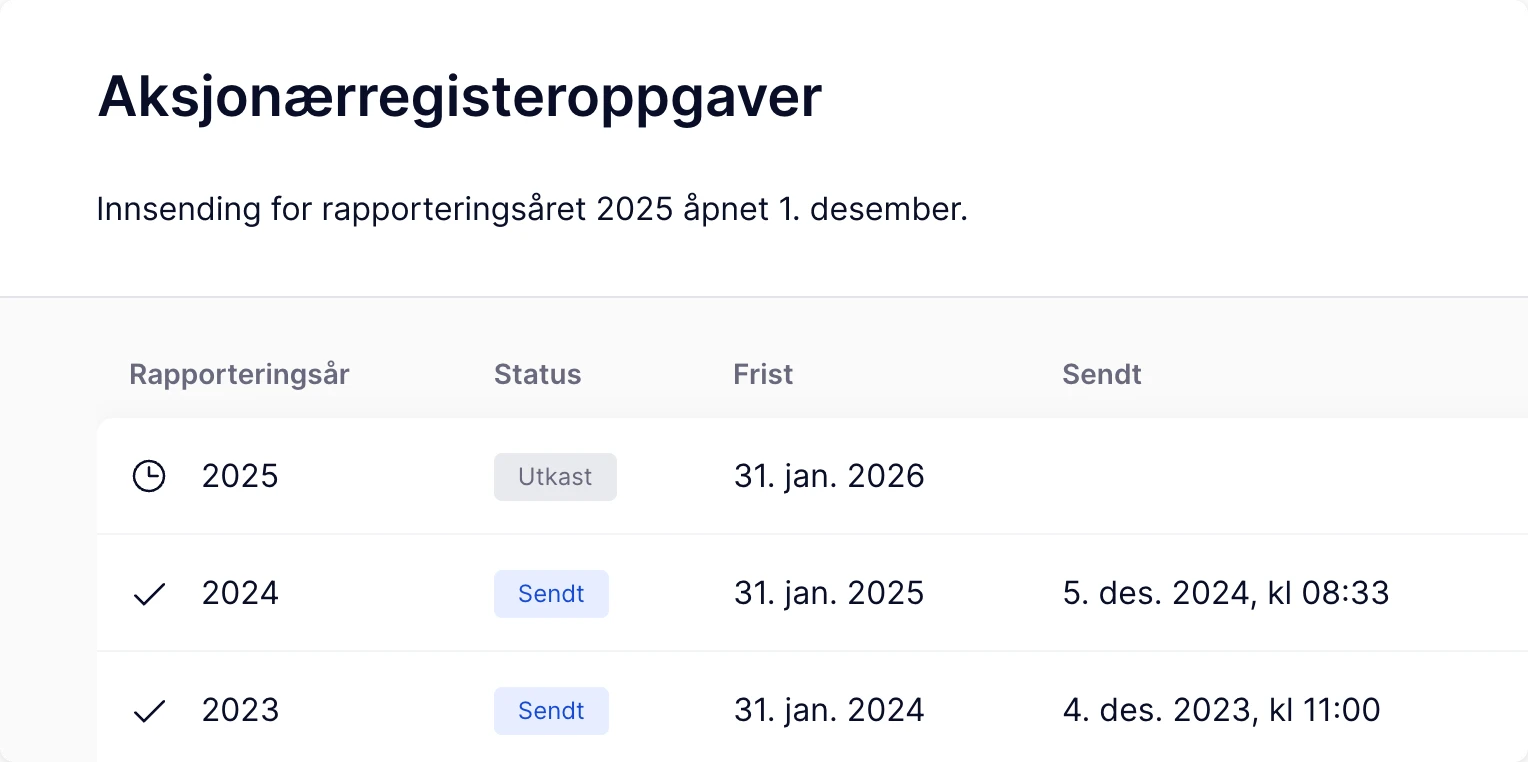Sort by Sendt column header
This screenshot has width=1528, height=762.
(1101, 375)
